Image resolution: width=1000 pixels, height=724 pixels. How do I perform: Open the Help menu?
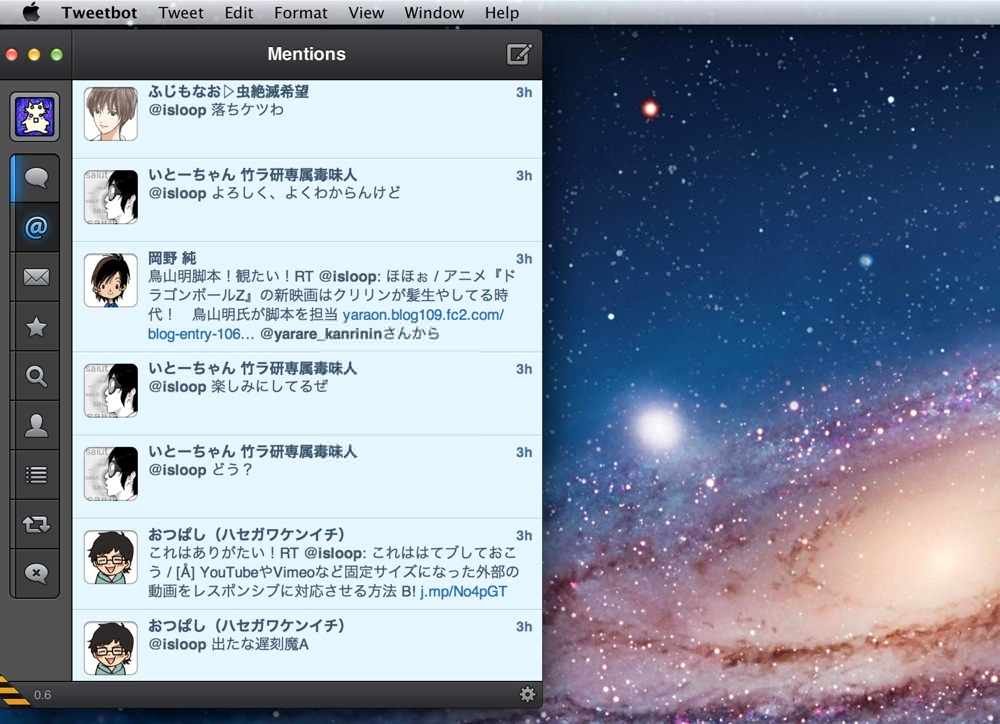click(501, 13)
